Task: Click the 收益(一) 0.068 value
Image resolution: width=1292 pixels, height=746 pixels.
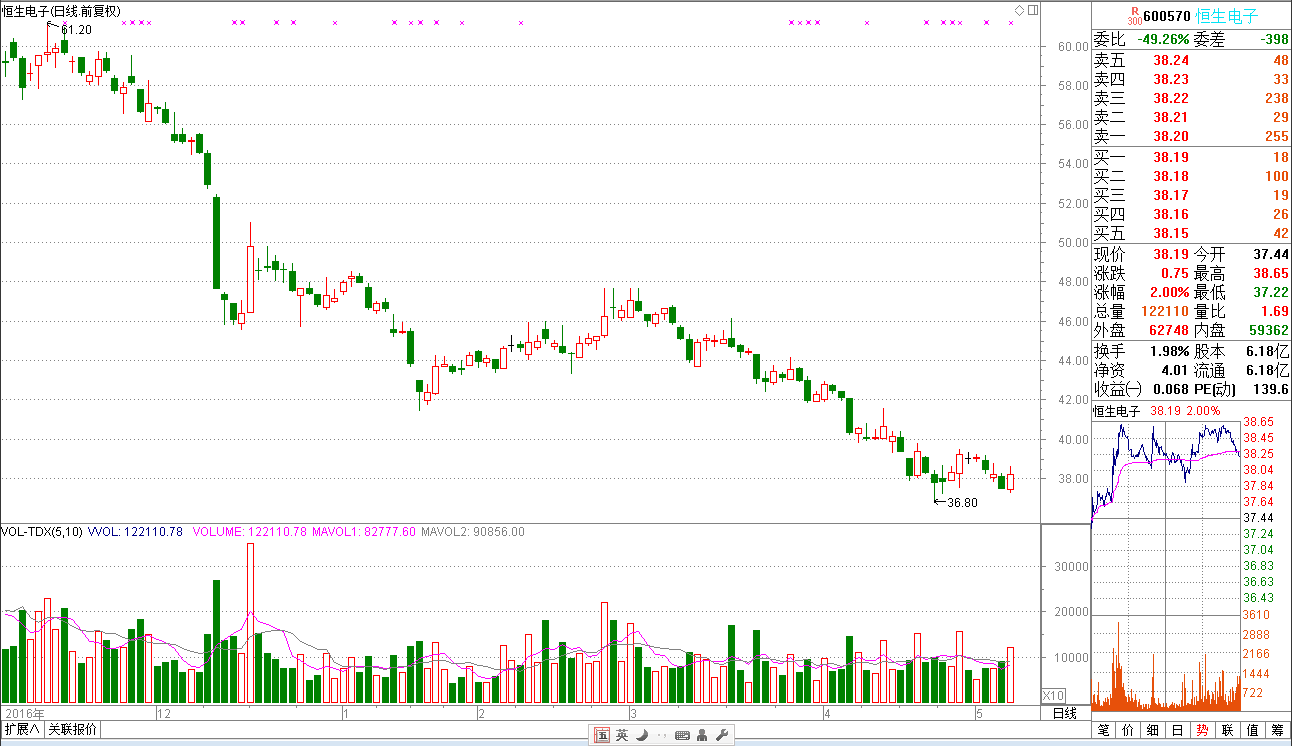Action: click(x=1170, y=389)
